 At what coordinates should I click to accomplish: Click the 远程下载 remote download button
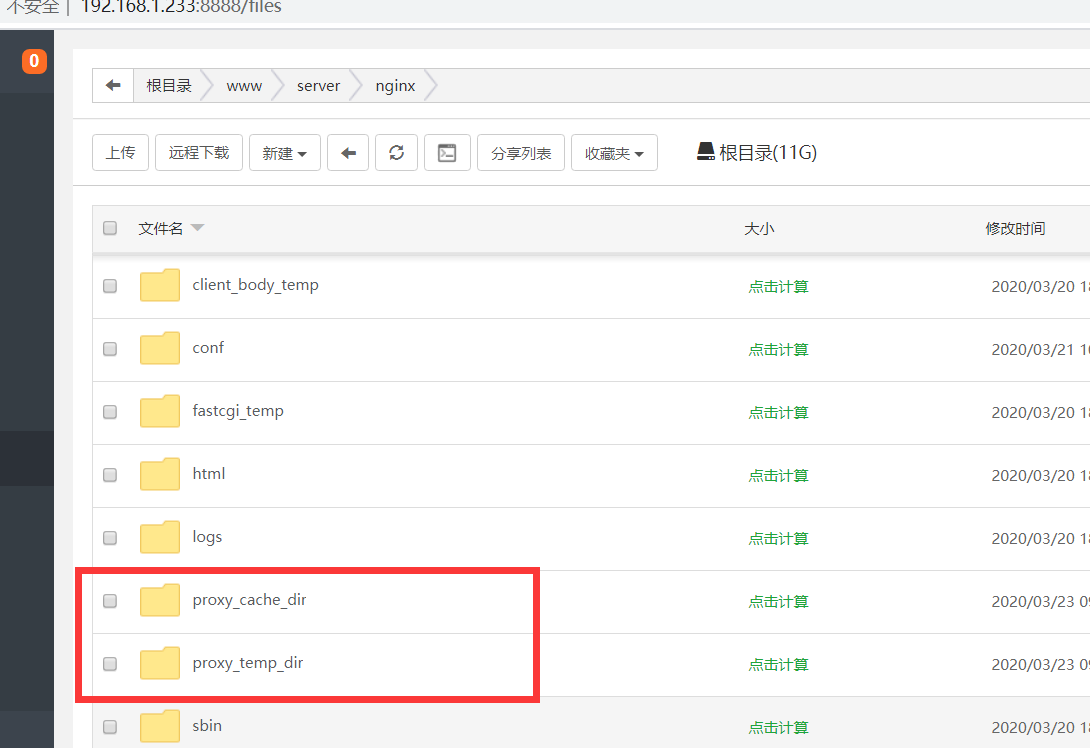198,153
